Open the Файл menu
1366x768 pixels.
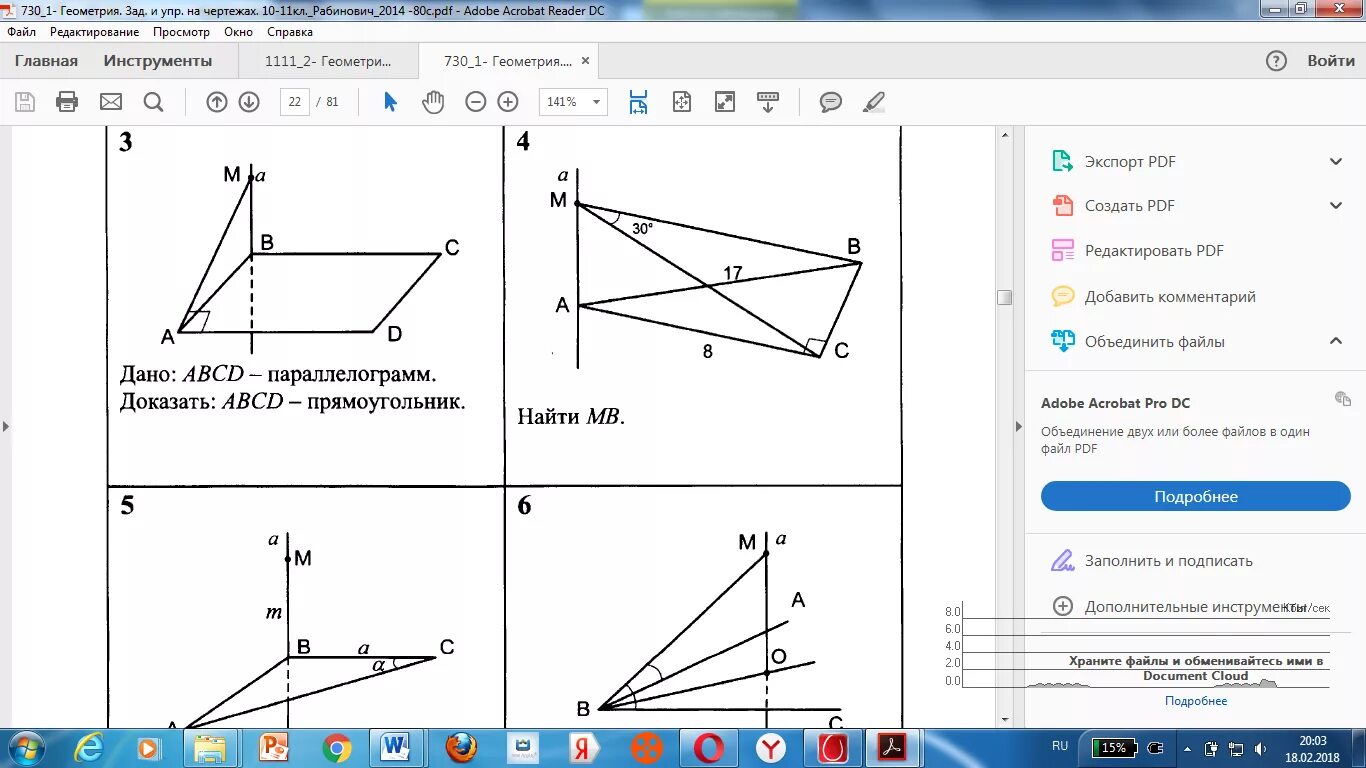pos(21,32)
